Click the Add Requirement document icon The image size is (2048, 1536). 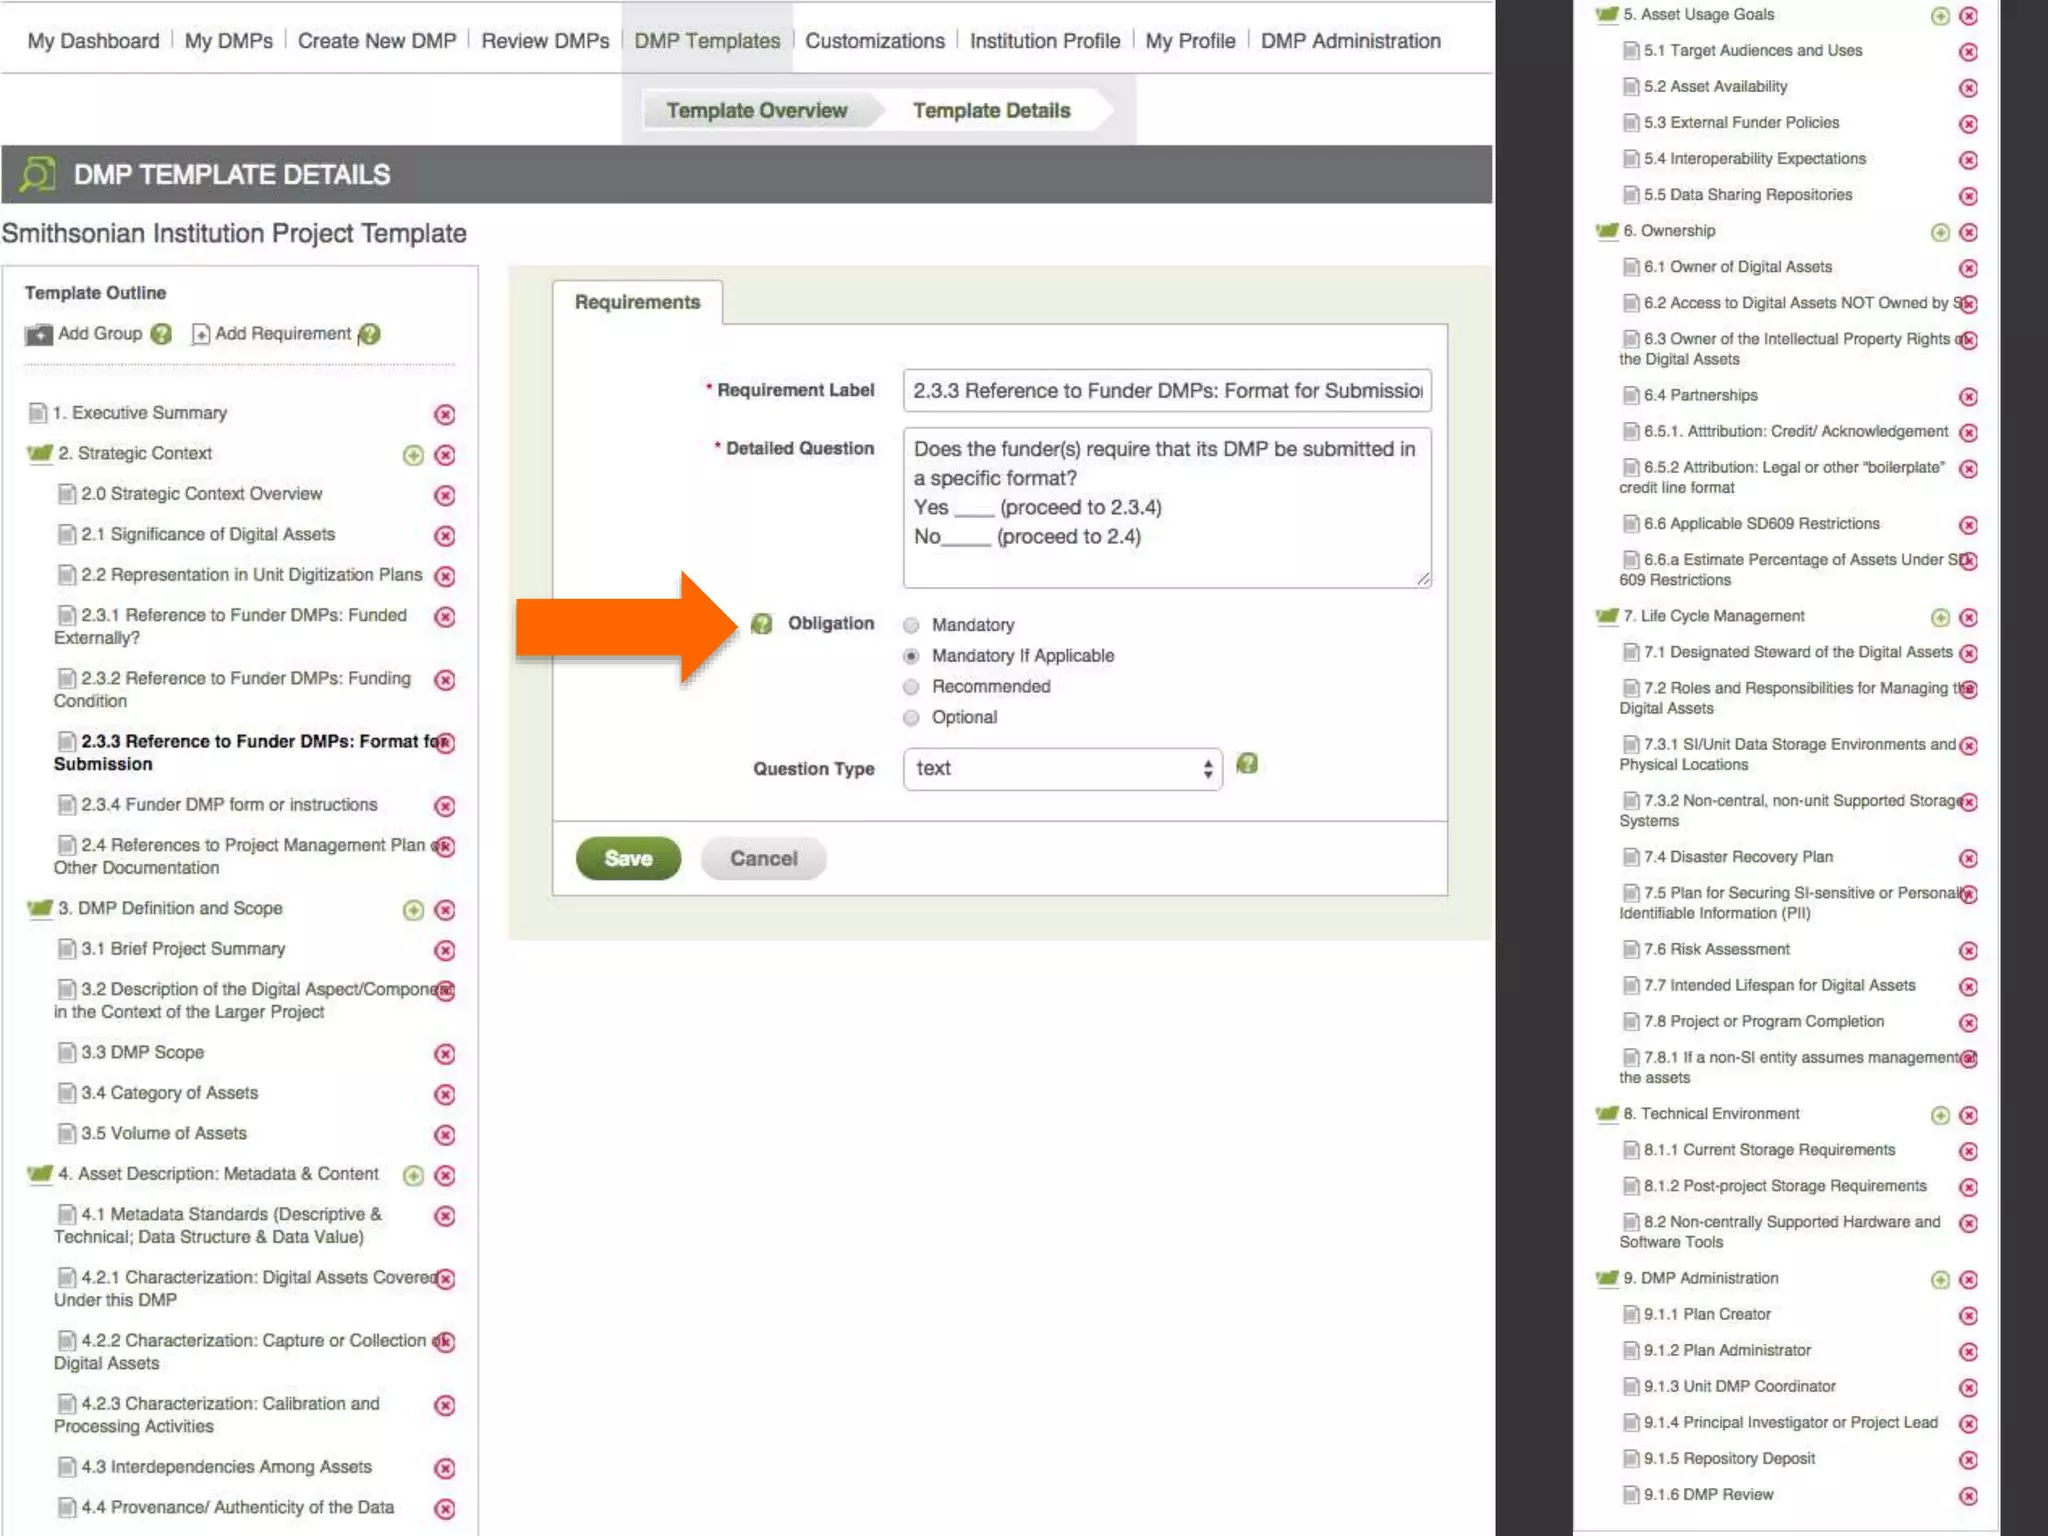201,335
